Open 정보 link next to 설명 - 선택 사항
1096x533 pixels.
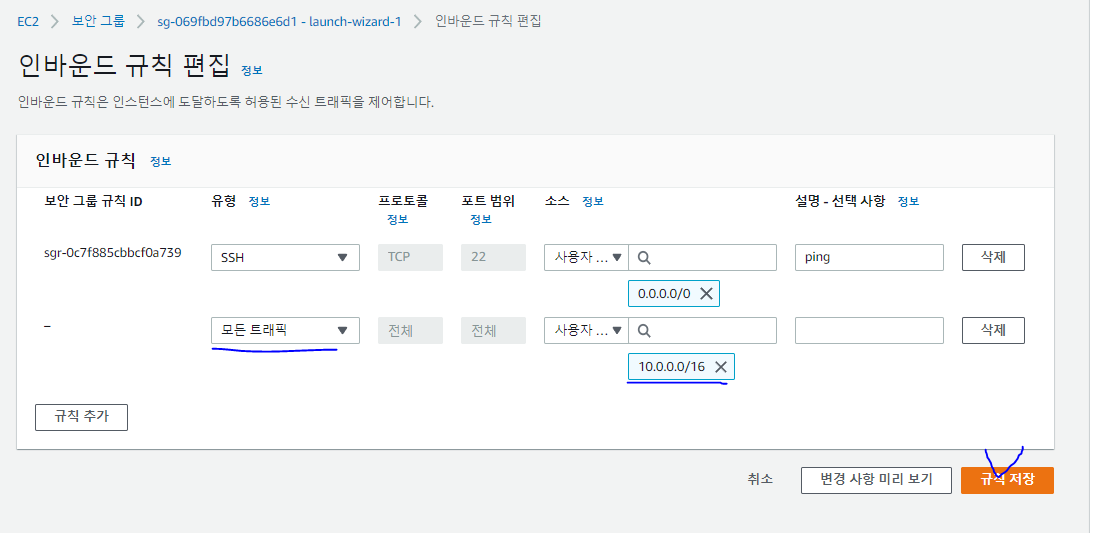[909, 201]
